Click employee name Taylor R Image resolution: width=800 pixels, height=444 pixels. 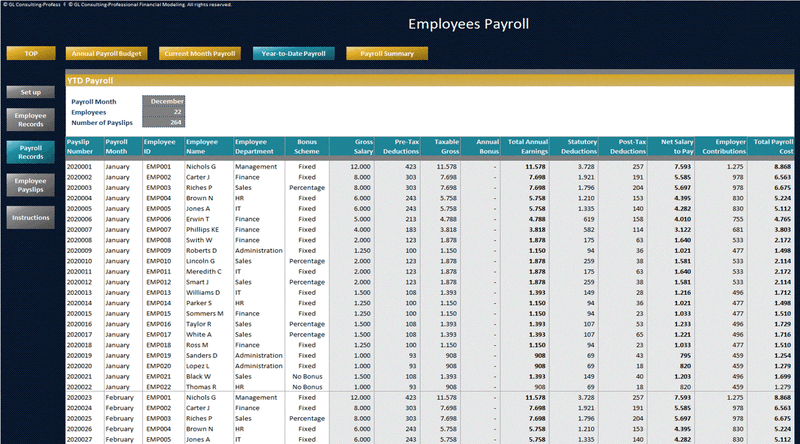[x=198, y=324]
